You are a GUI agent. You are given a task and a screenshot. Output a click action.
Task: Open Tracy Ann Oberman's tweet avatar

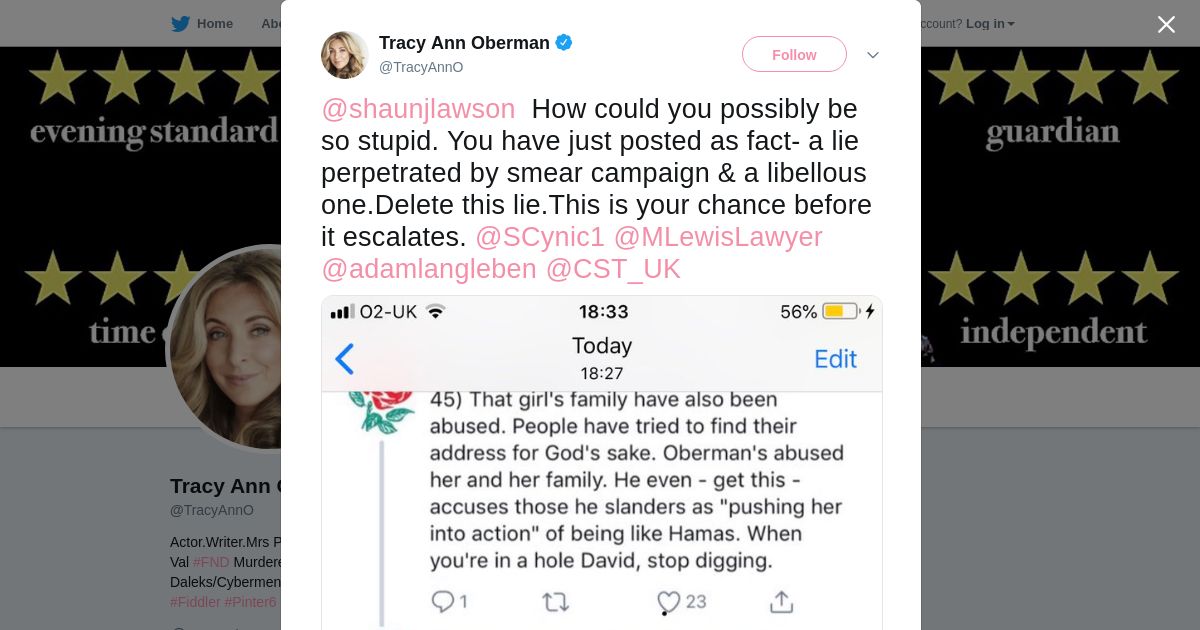[345, 55]
